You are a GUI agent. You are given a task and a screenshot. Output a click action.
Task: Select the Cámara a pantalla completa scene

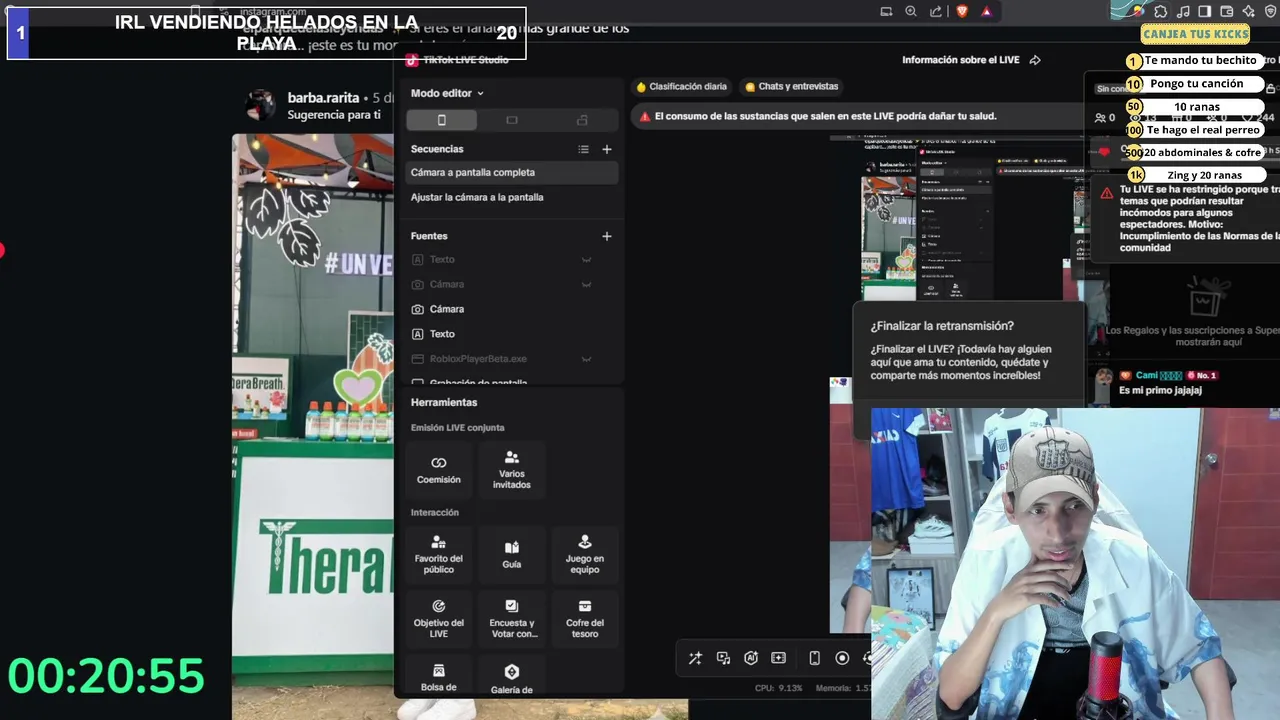click(512, 172)
